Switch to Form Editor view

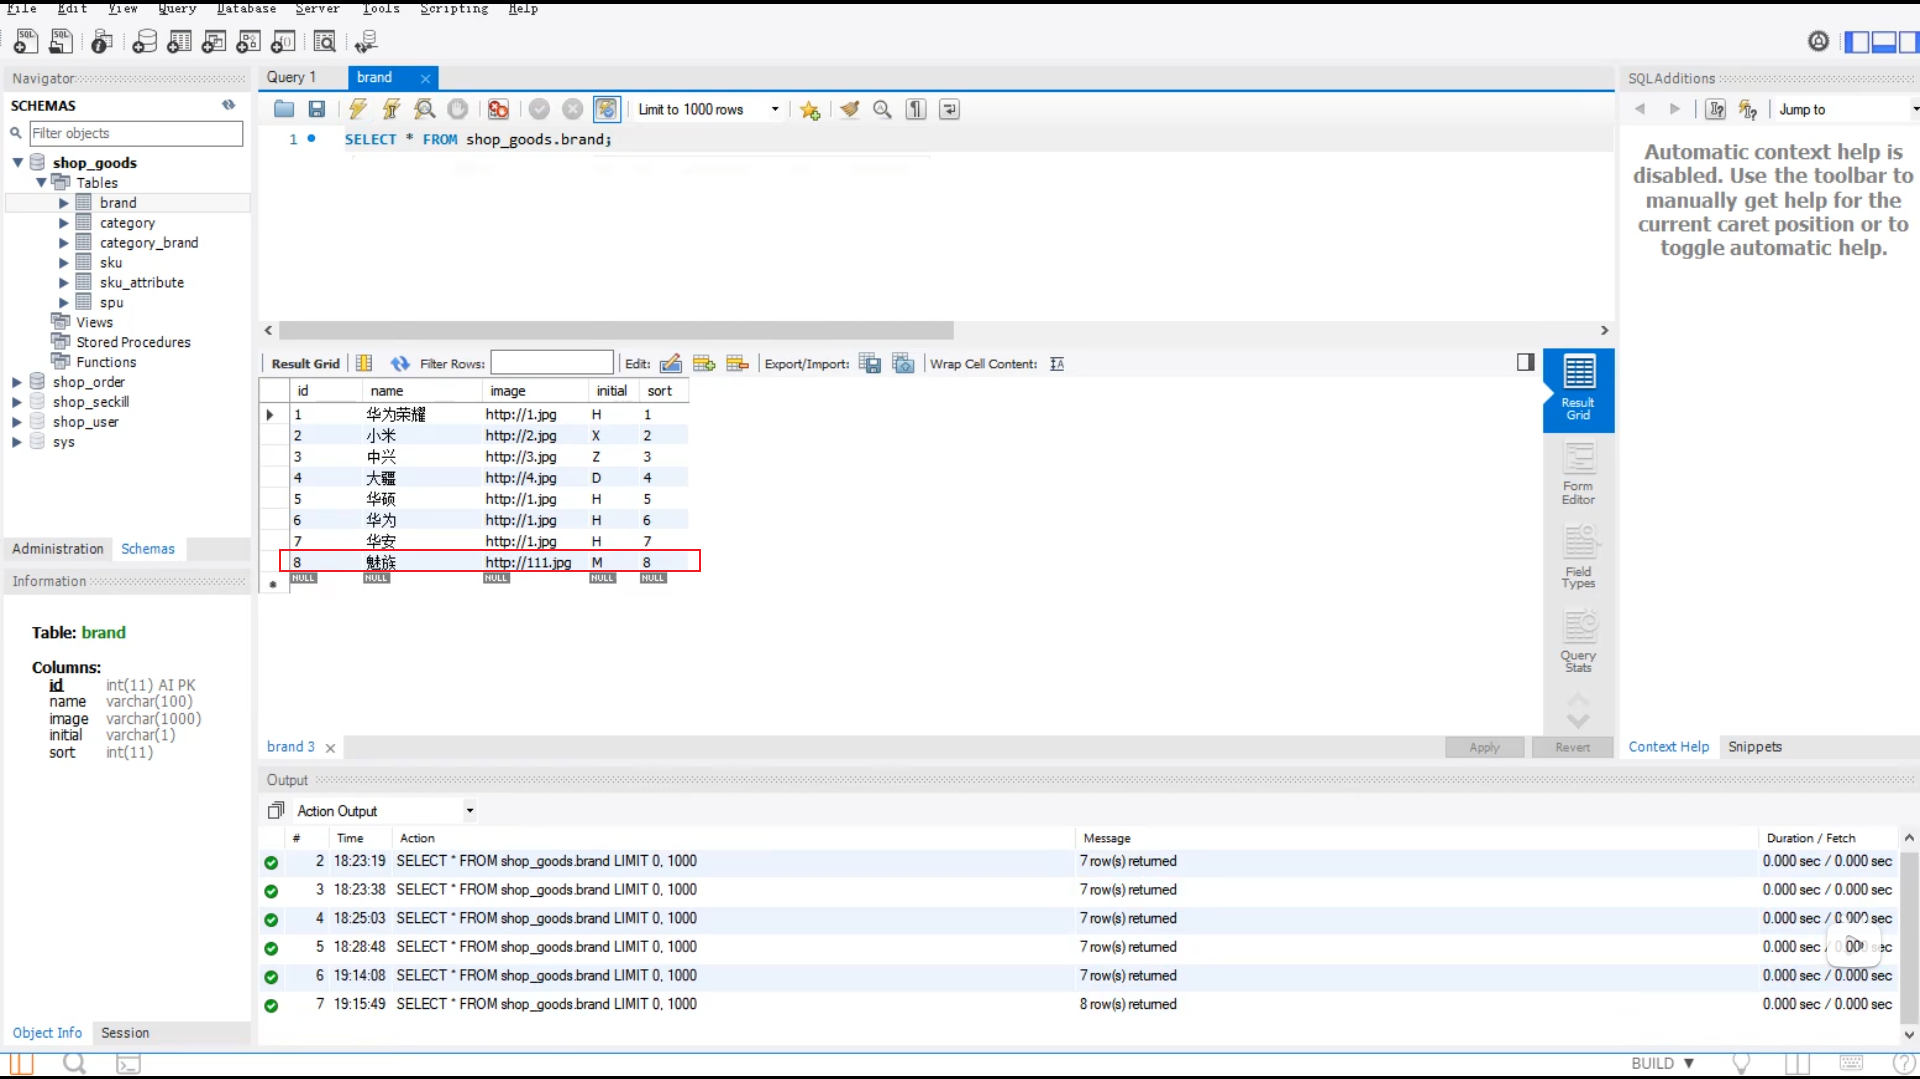(1578, 474)
